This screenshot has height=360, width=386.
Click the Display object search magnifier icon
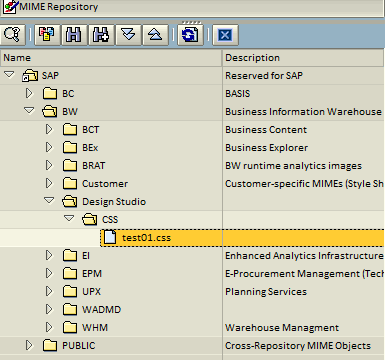[x=12, y=34]
